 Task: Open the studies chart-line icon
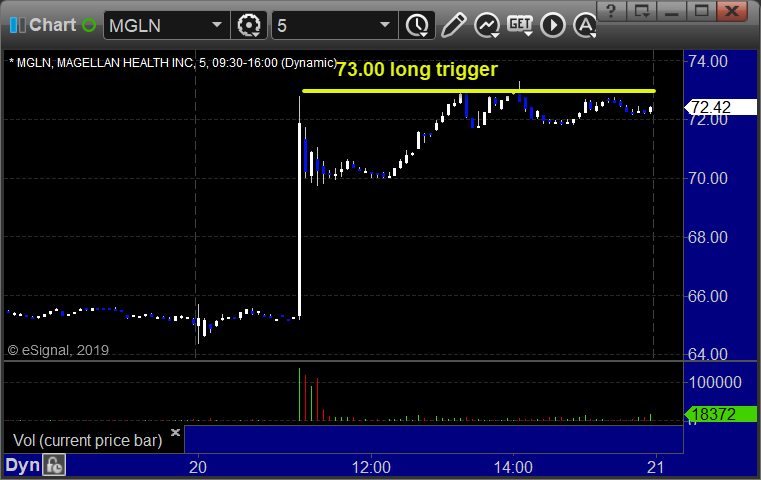487,25
